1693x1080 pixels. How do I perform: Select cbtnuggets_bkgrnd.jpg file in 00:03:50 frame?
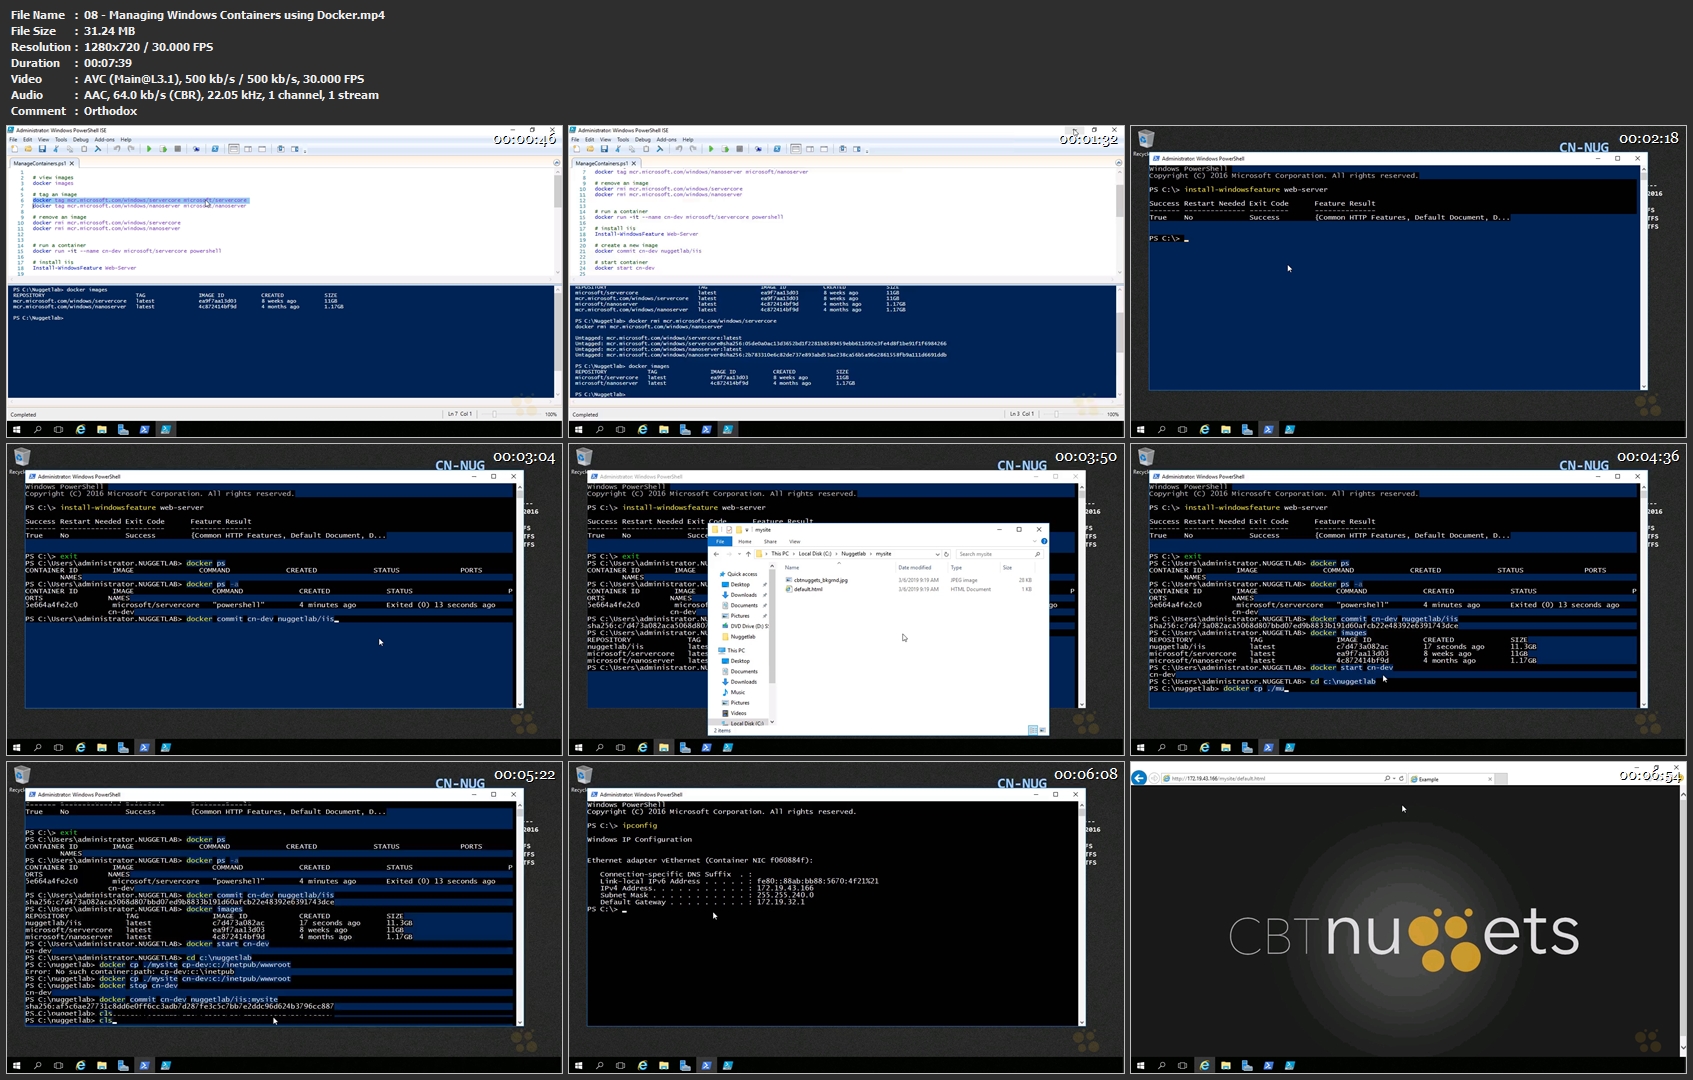817,580
